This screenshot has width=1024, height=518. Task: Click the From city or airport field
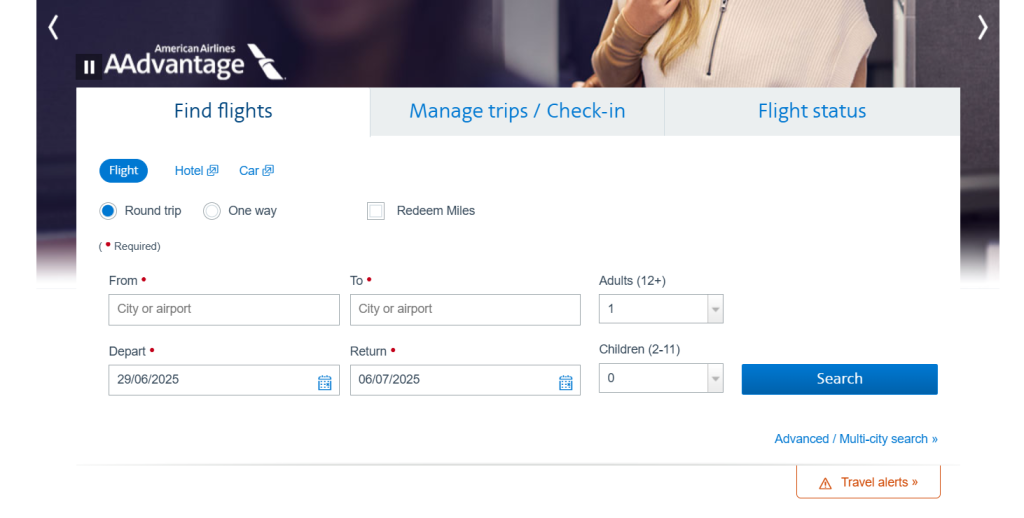pos(224,309)
